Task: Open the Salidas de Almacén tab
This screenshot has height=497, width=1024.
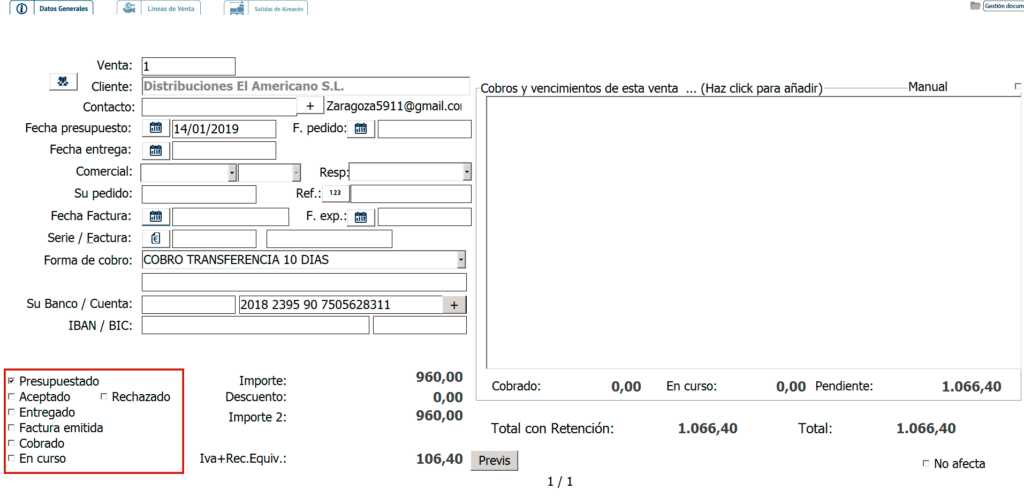Action: tap(266, 8)
